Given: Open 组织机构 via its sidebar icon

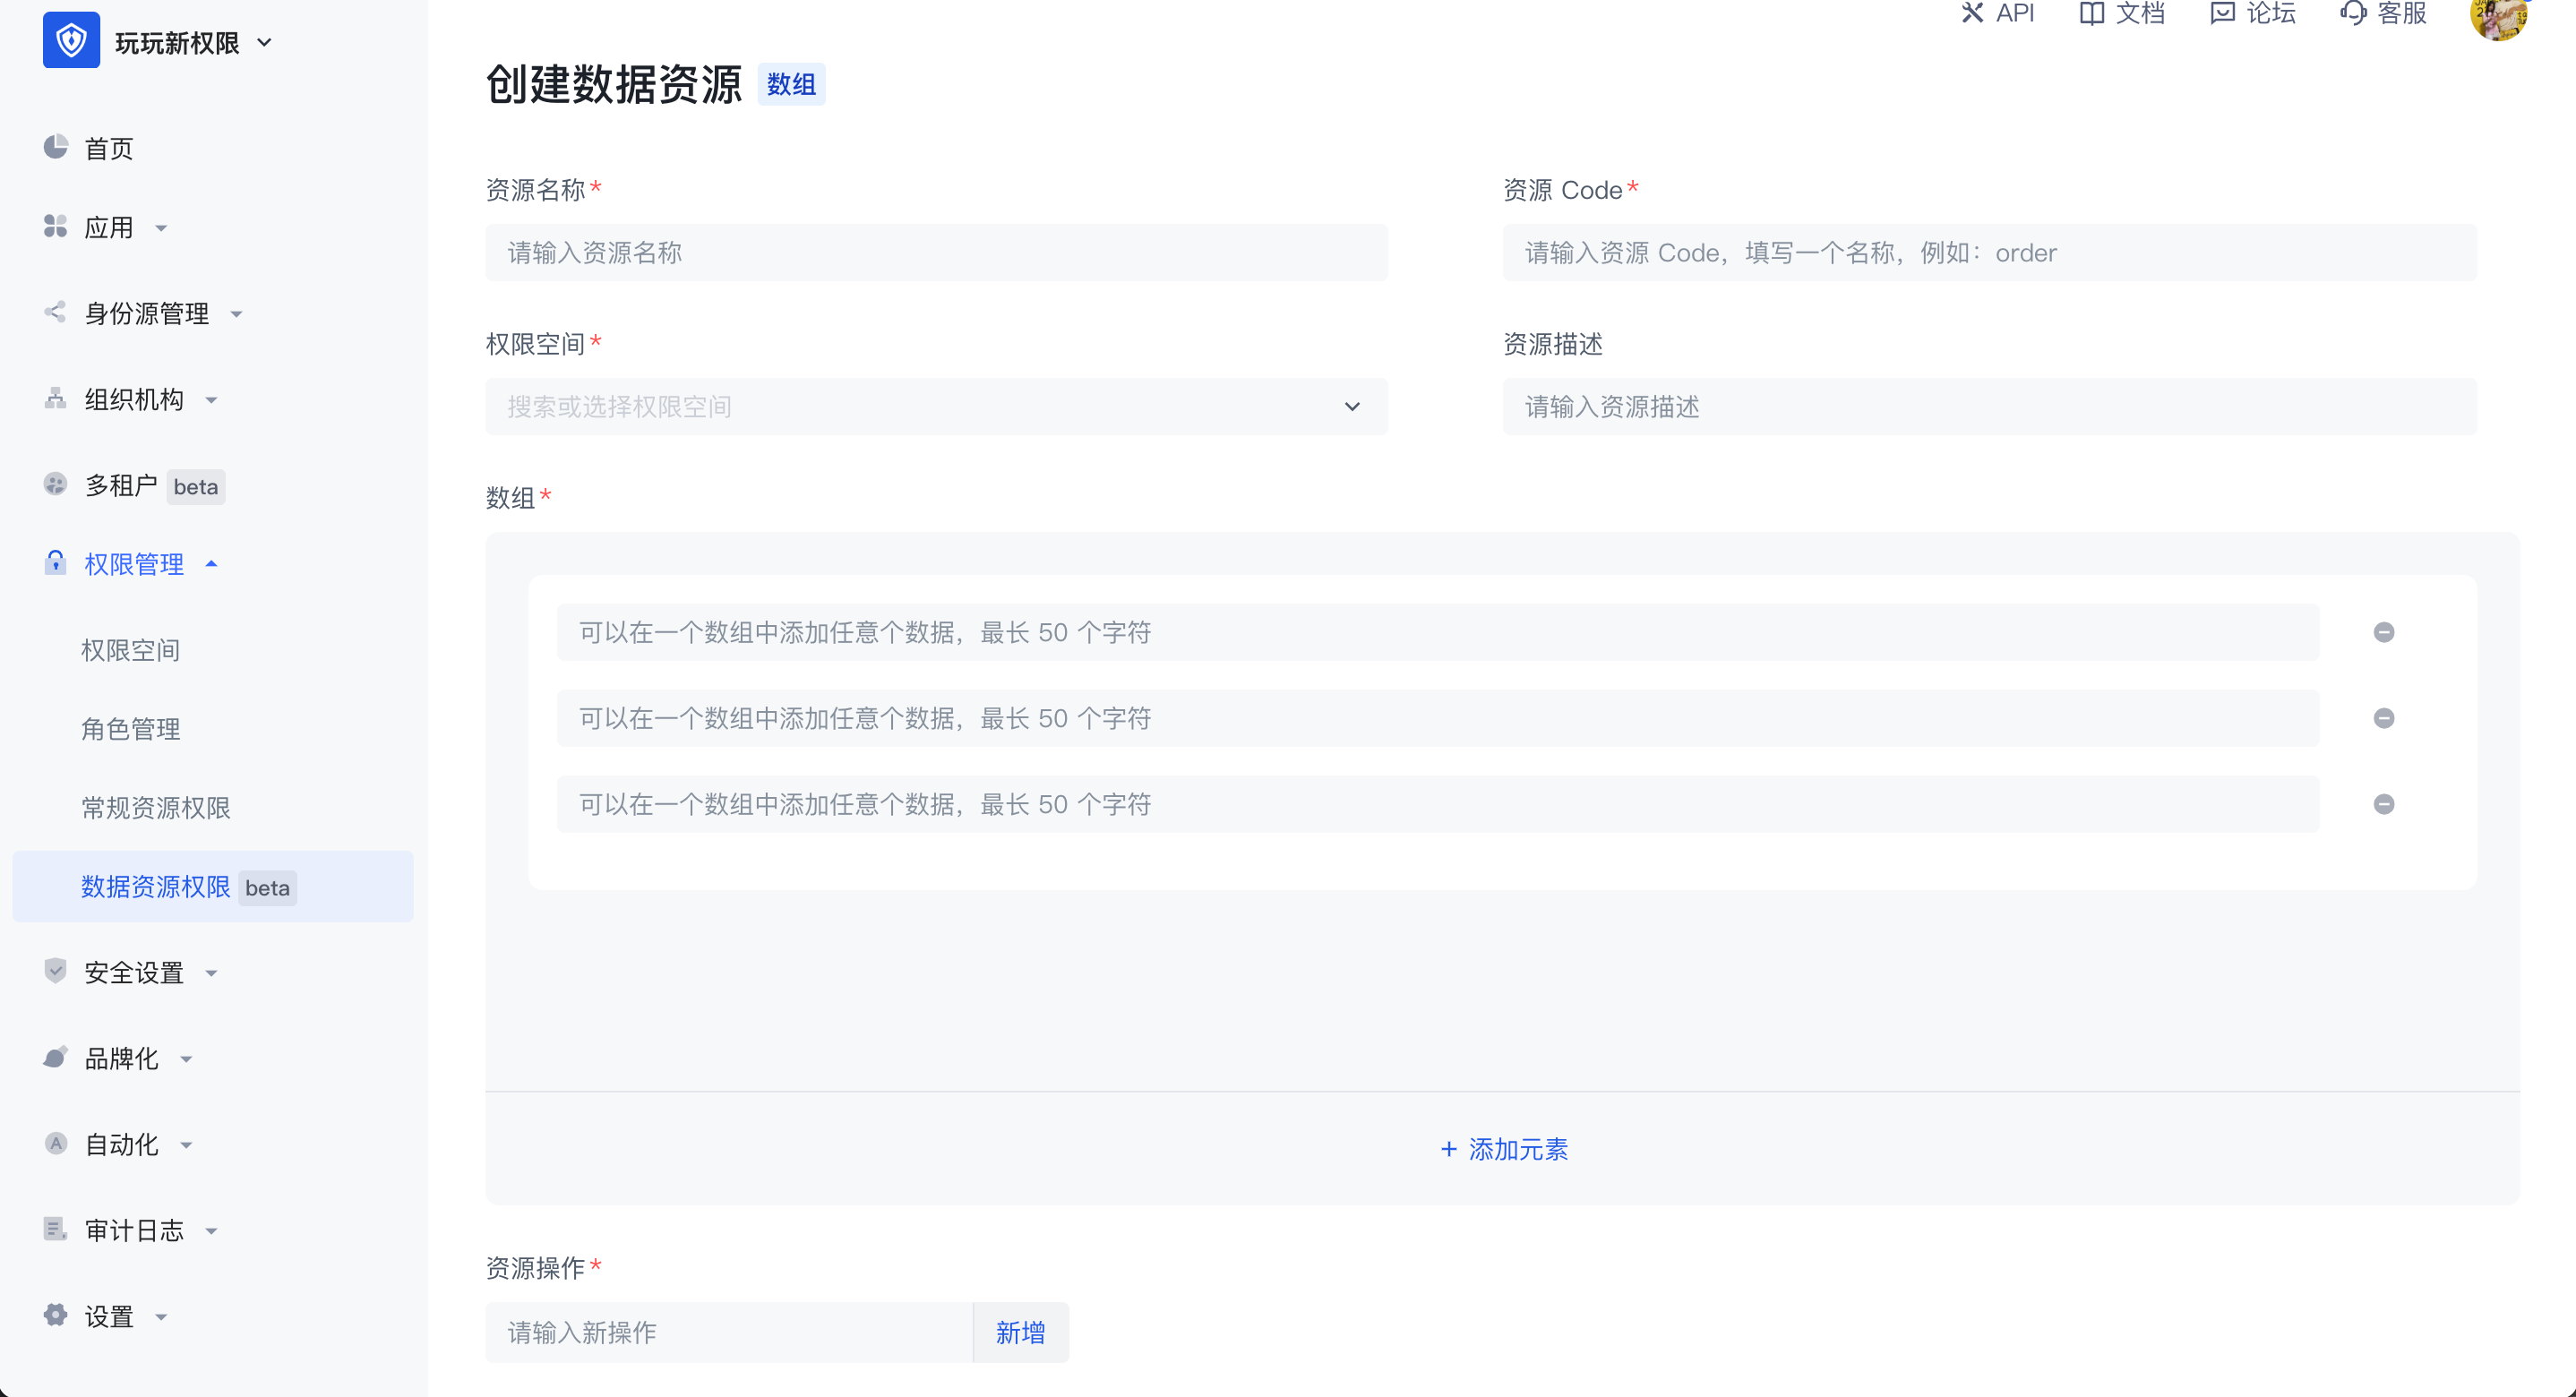Looking at the screenshot, I should [56, 399].
